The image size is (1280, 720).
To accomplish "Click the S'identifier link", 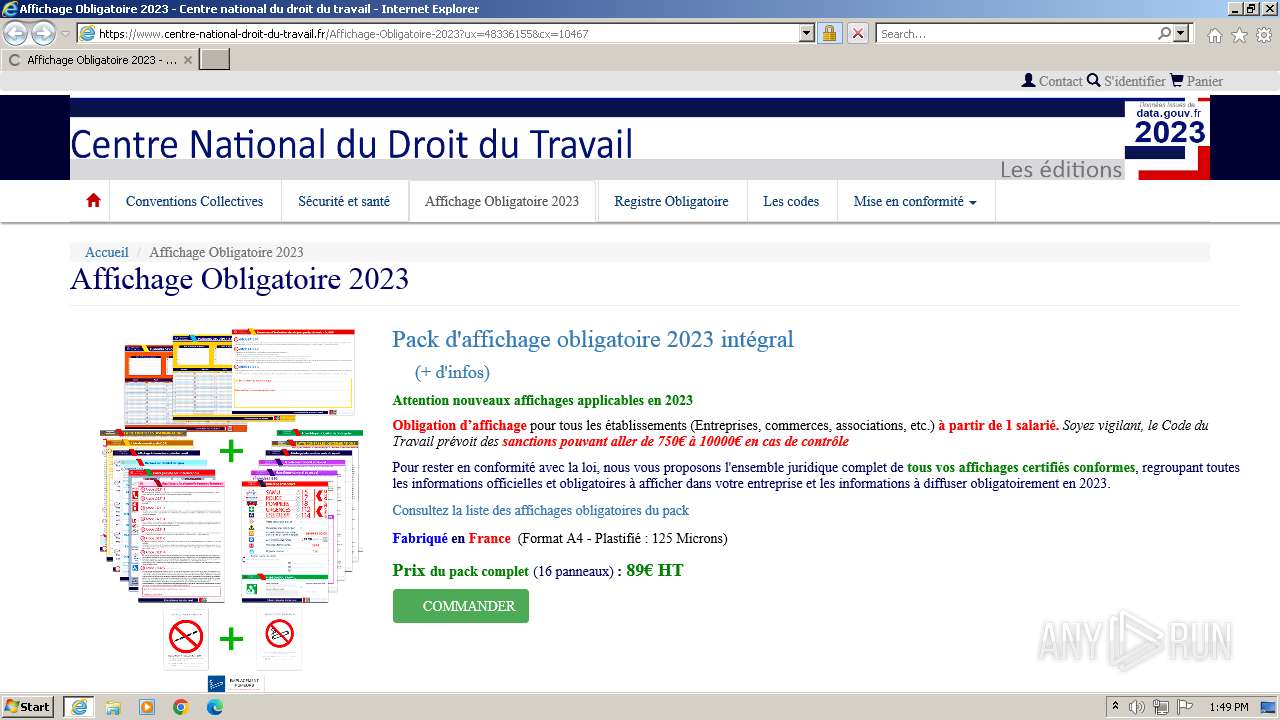I will click(x=1135, y=81).
